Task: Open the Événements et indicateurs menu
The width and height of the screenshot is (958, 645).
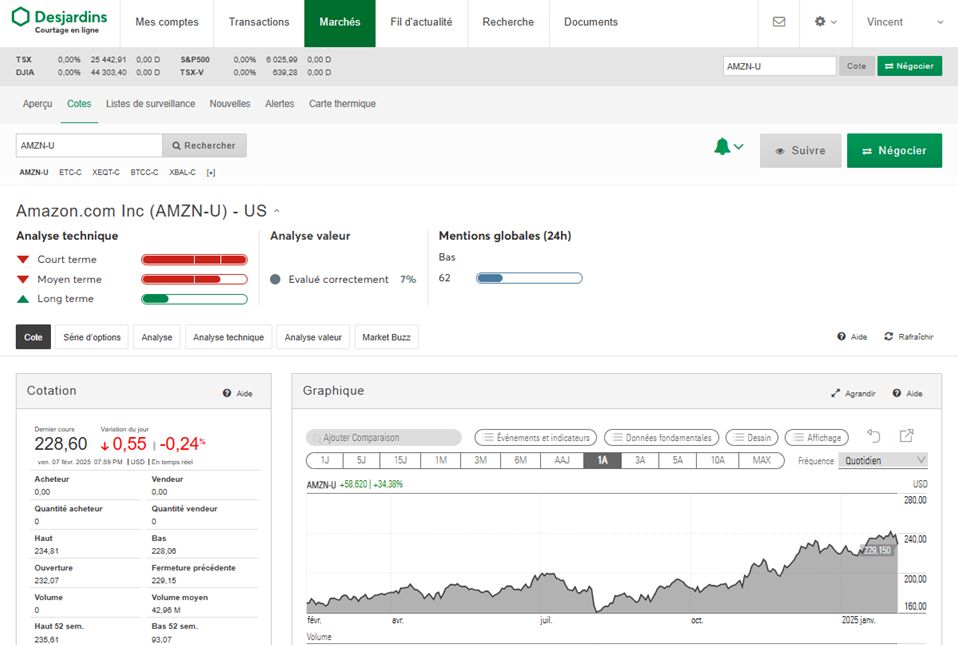Action: (535, 438)
